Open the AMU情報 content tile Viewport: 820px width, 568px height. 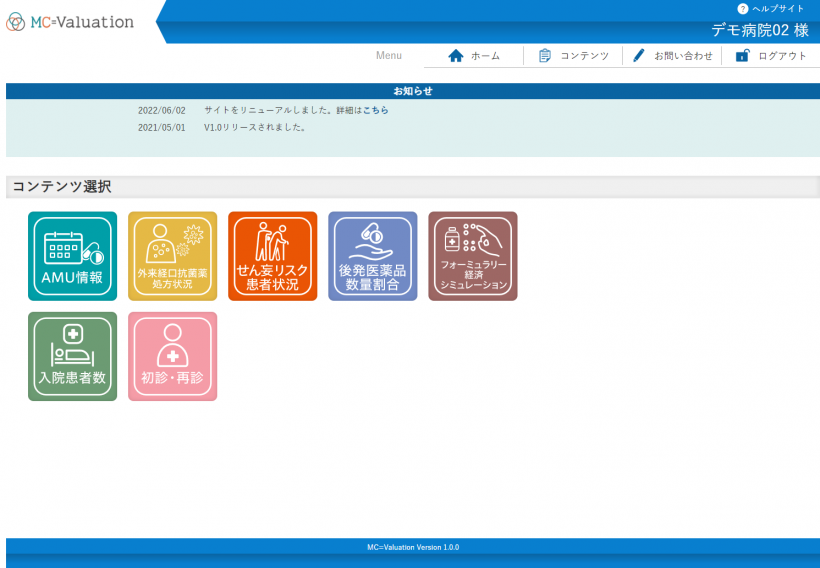pyautogui.click(x=72, y=256)
